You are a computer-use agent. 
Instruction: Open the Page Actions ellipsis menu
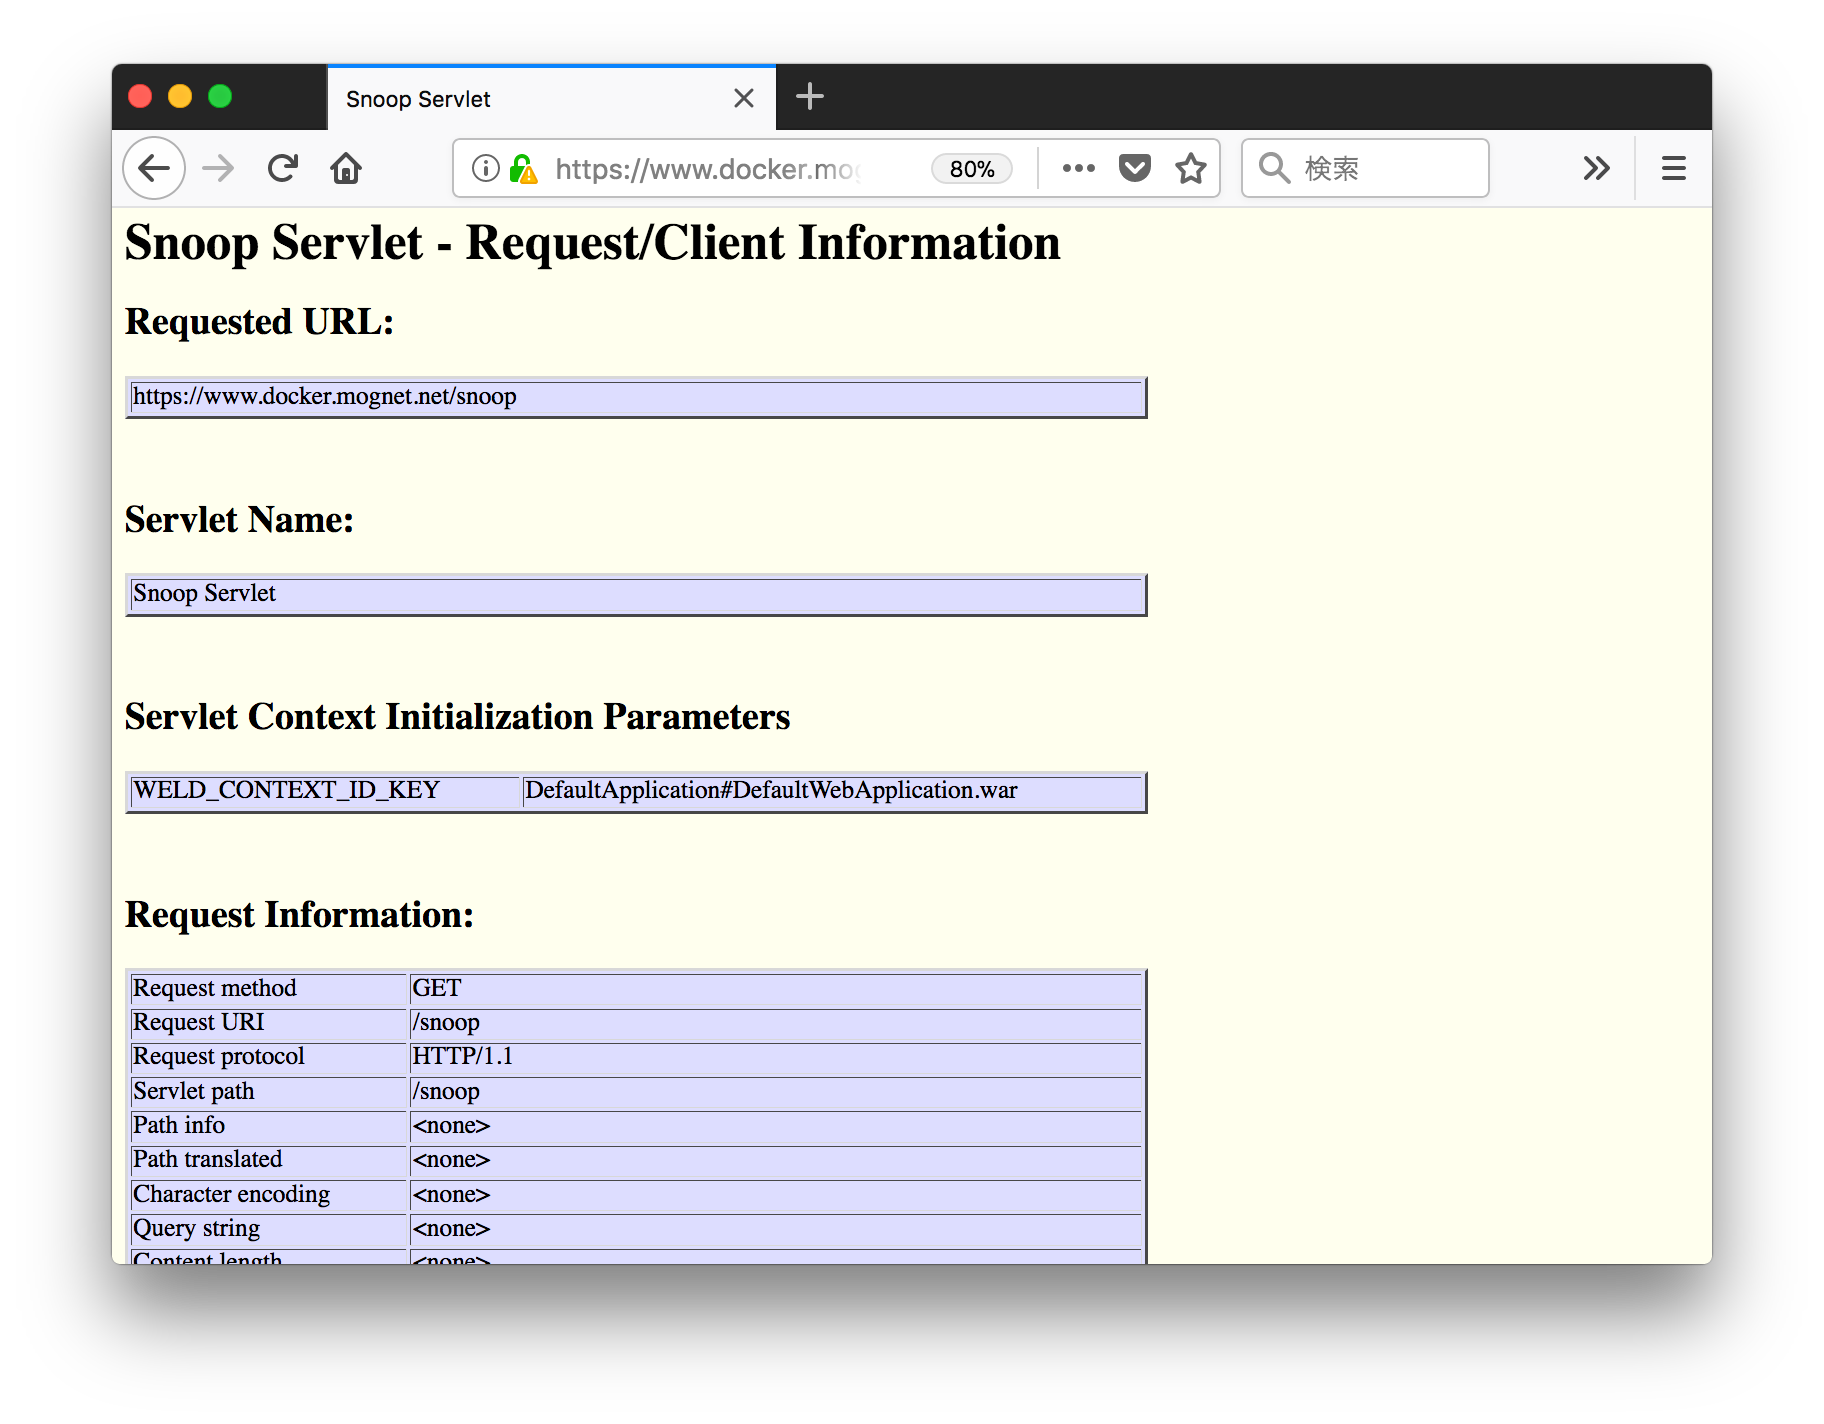pos(1077,168)
